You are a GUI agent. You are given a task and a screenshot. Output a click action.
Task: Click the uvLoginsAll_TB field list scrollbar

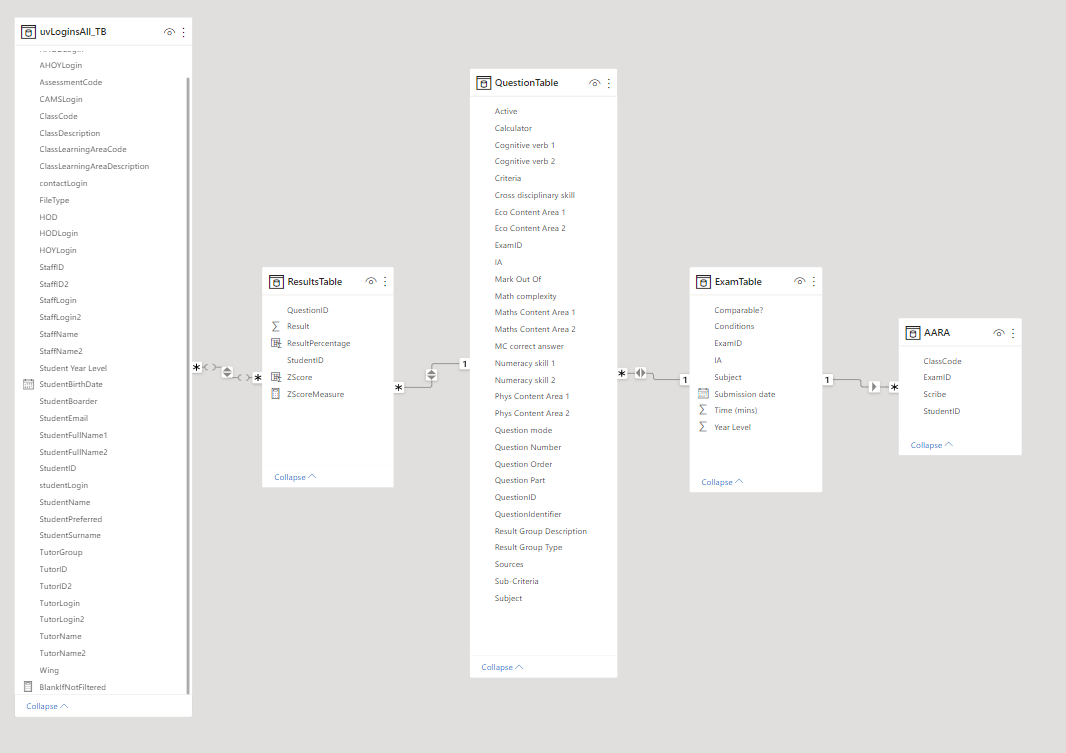[188, 385]
